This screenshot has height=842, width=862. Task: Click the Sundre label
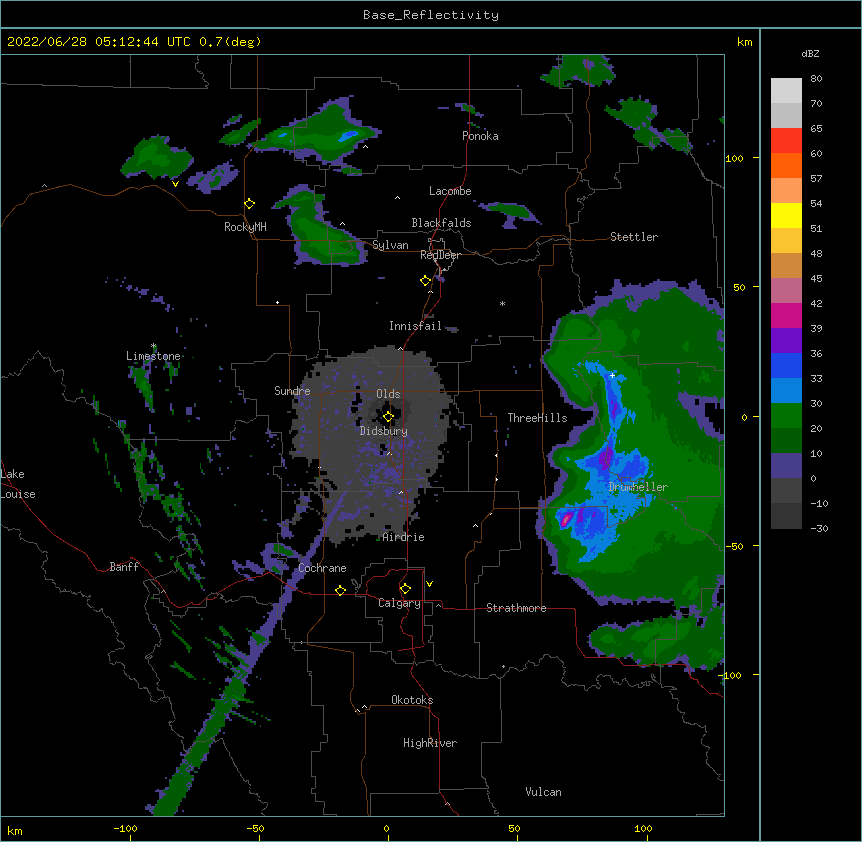coord(292,391)
